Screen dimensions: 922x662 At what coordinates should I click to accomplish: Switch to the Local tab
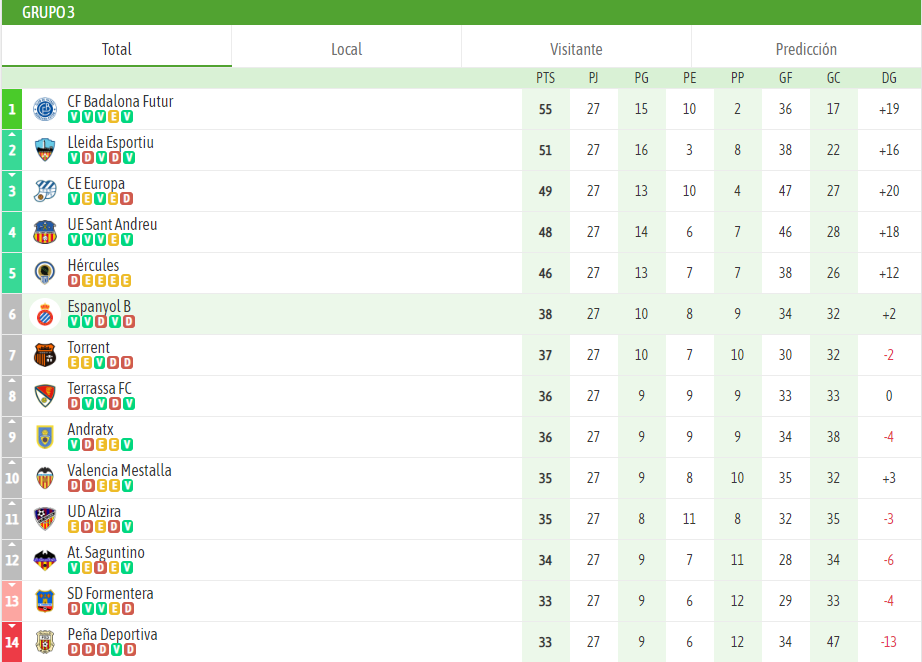click(345, 48)
